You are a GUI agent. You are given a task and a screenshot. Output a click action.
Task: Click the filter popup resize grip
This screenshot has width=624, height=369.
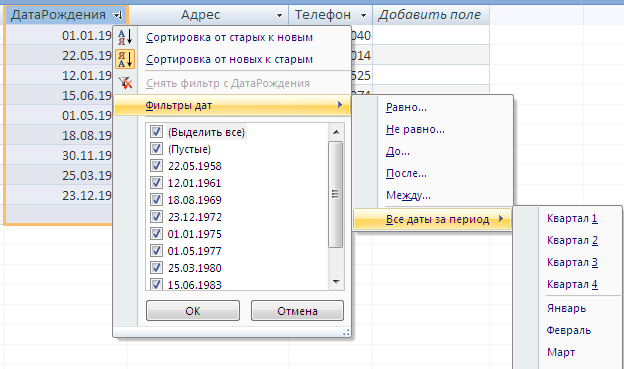[x=346, y=332]
